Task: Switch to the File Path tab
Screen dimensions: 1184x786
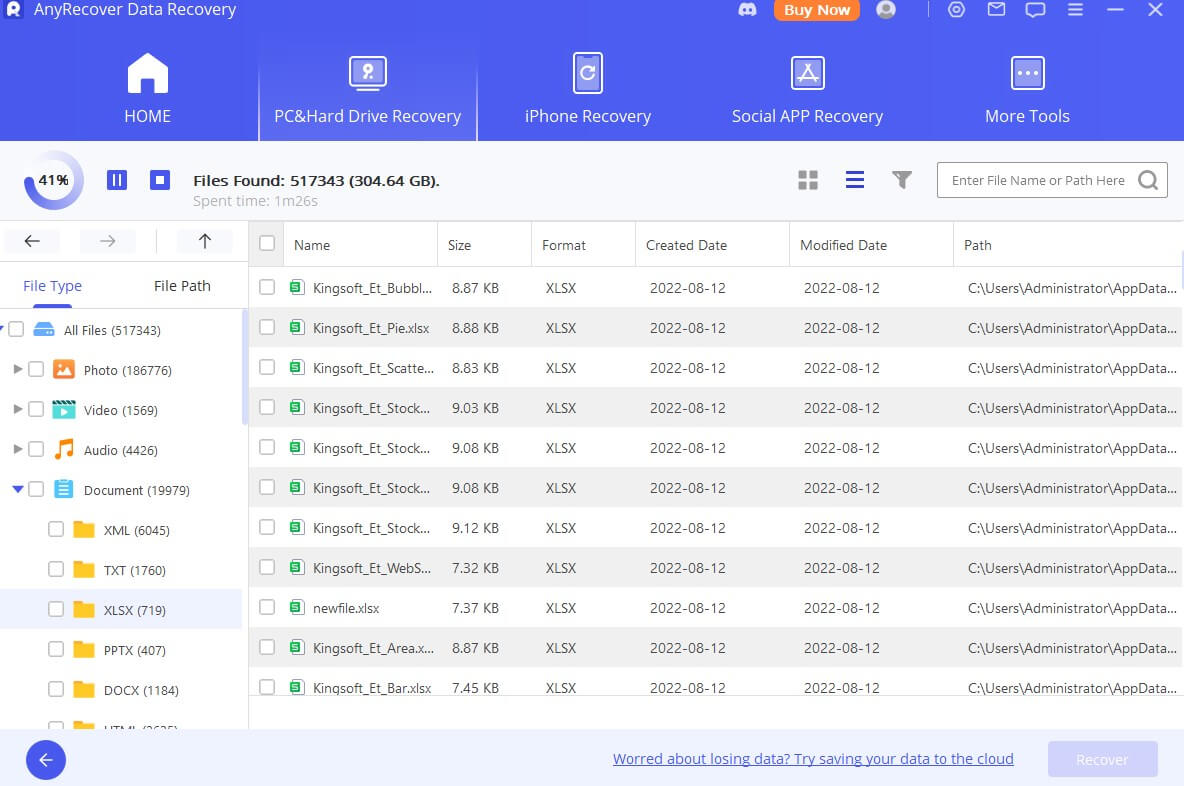Action: (x=181, y=285)
